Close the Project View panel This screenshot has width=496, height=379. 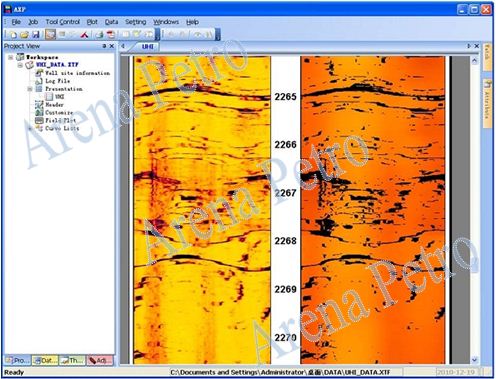tap(112, 46)
